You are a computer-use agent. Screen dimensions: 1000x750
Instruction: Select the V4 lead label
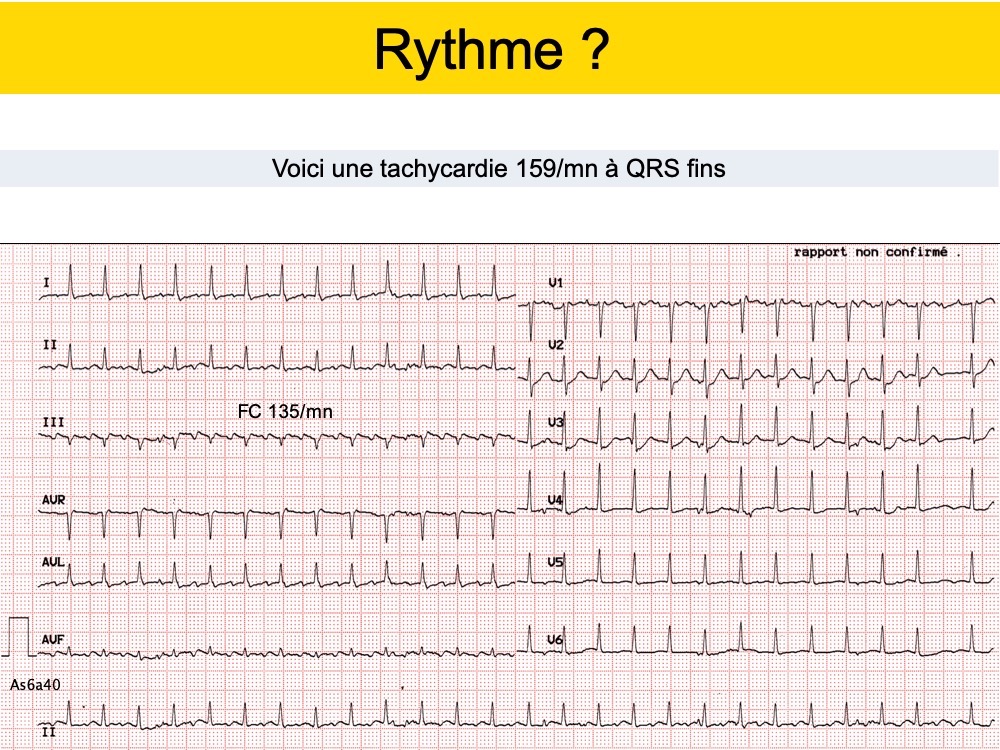tap(556, 499)
